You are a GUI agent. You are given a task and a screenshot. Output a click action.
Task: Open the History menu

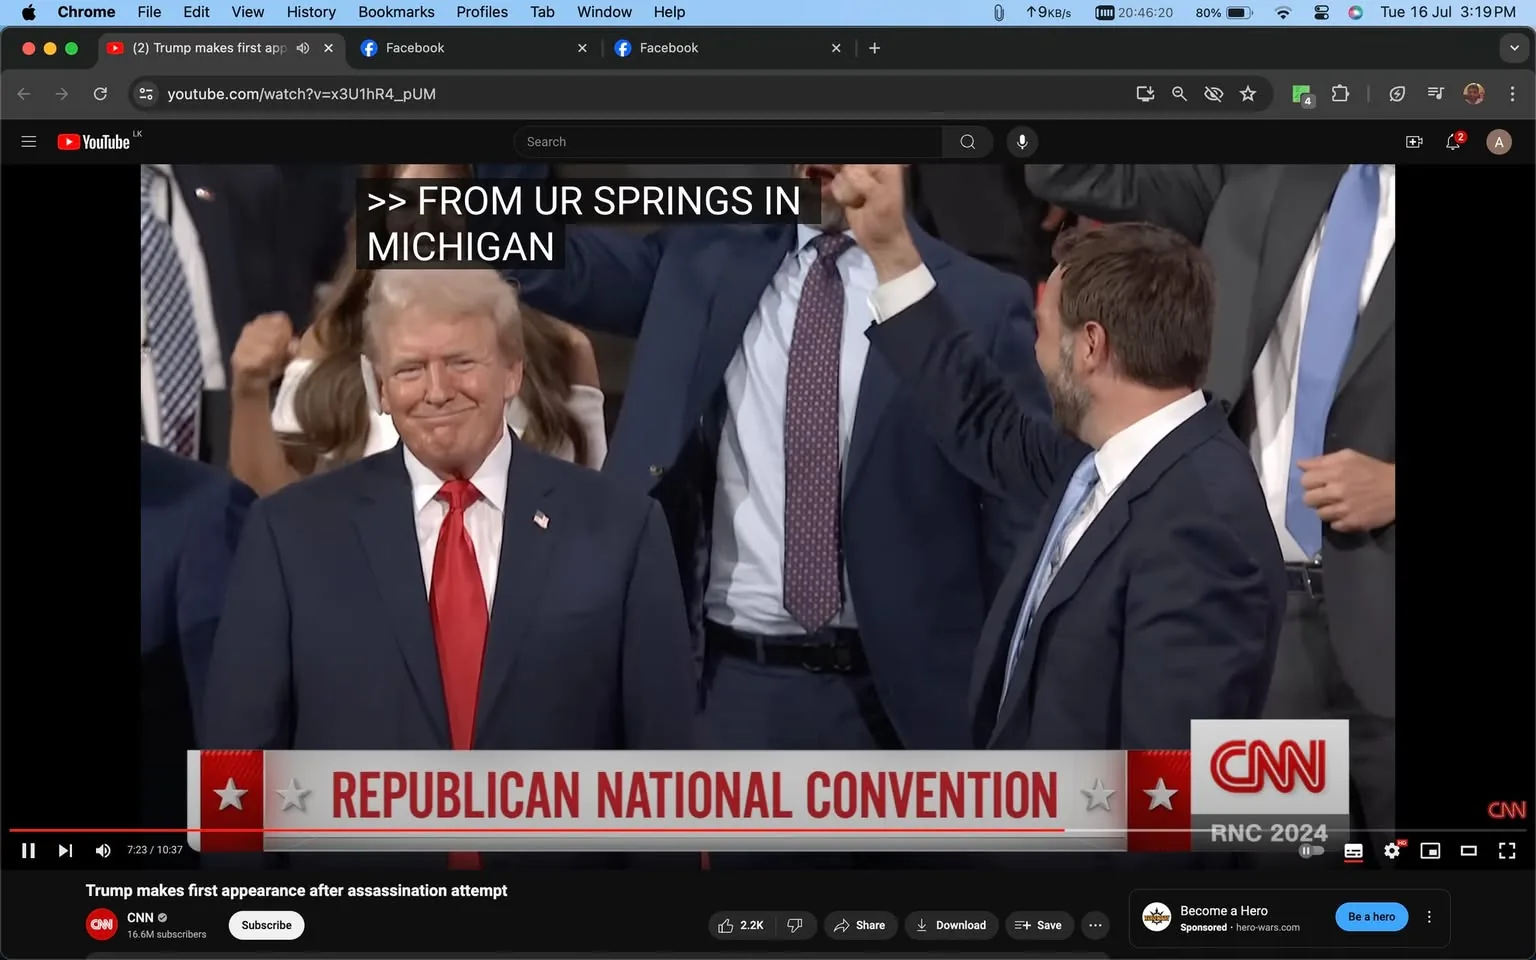point(310,12)
